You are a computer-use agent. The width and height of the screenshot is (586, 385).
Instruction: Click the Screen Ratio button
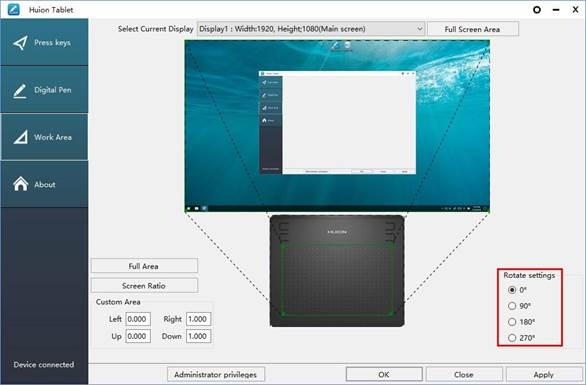coord(144,286)
